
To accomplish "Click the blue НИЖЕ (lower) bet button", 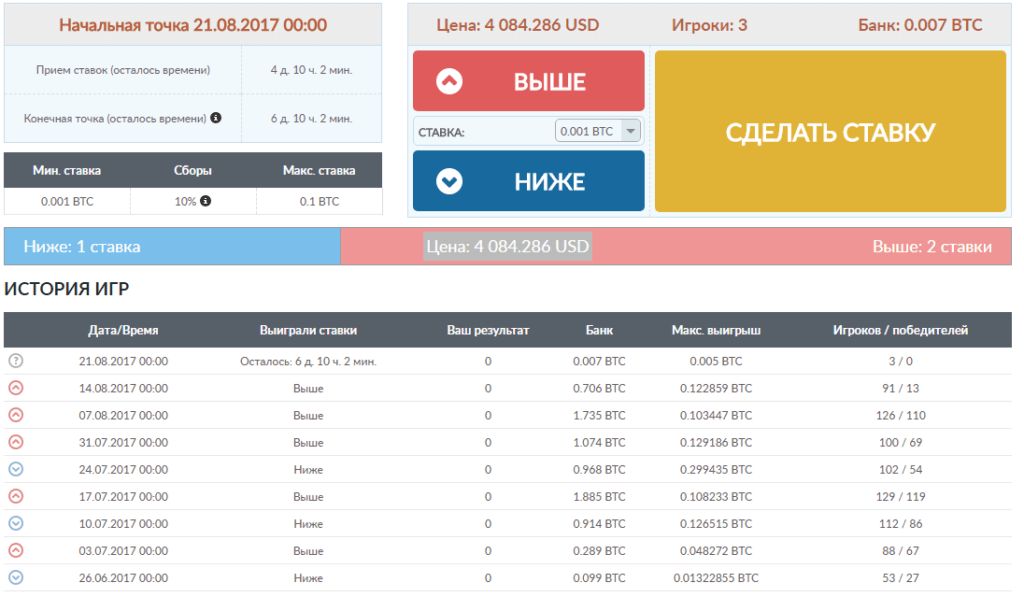I will (528, 181).
